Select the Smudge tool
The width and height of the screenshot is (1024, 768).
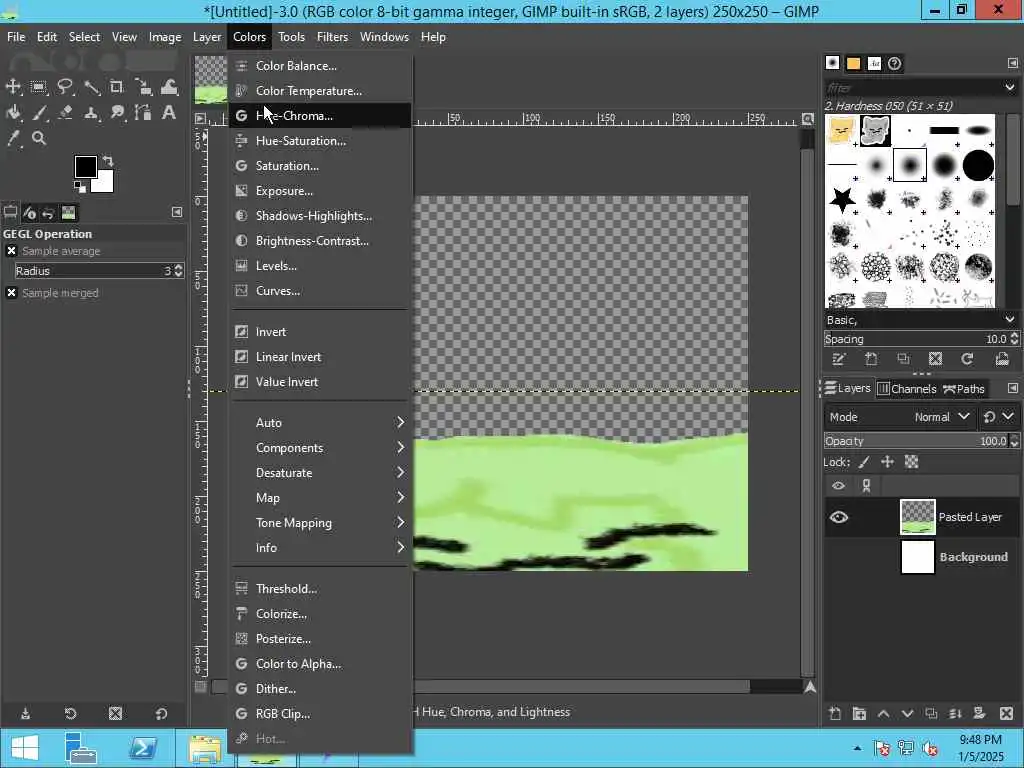(x=117, y=112)
